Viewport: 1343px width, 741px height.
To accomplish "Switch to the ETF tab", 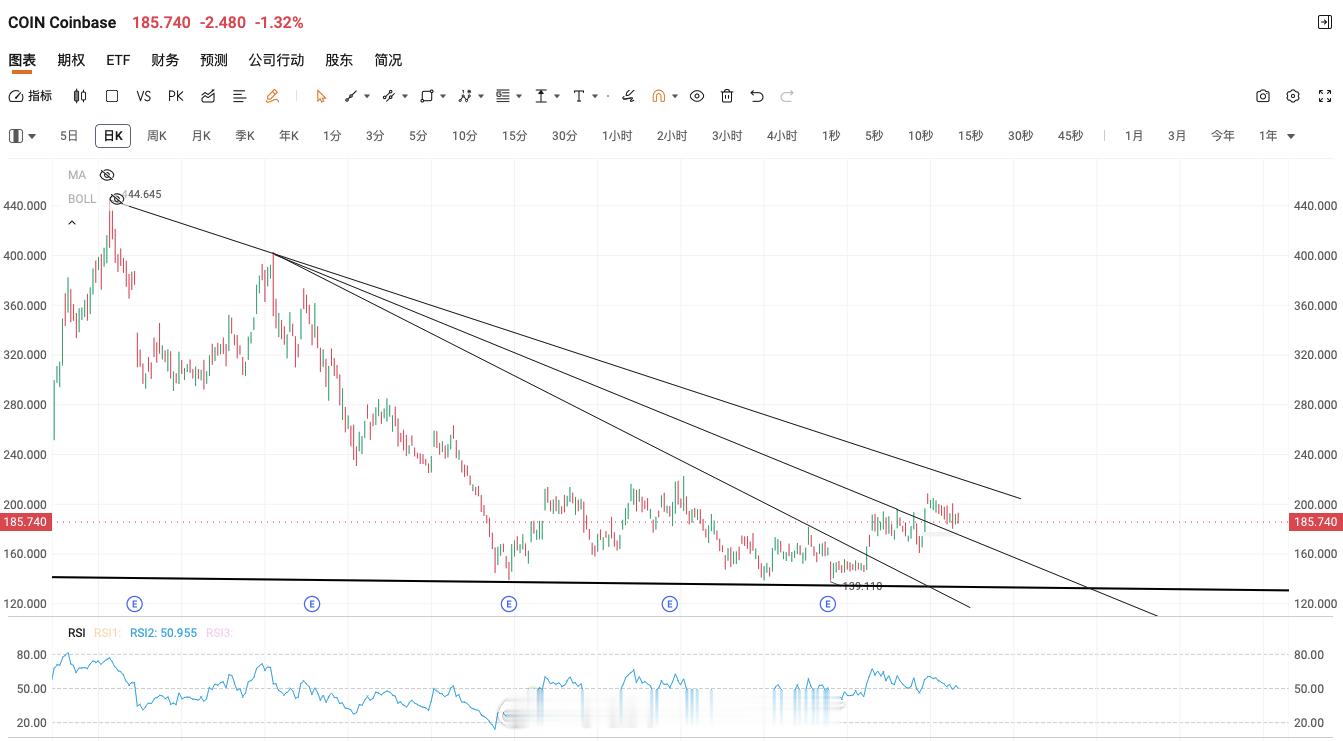I will [118, 60].
